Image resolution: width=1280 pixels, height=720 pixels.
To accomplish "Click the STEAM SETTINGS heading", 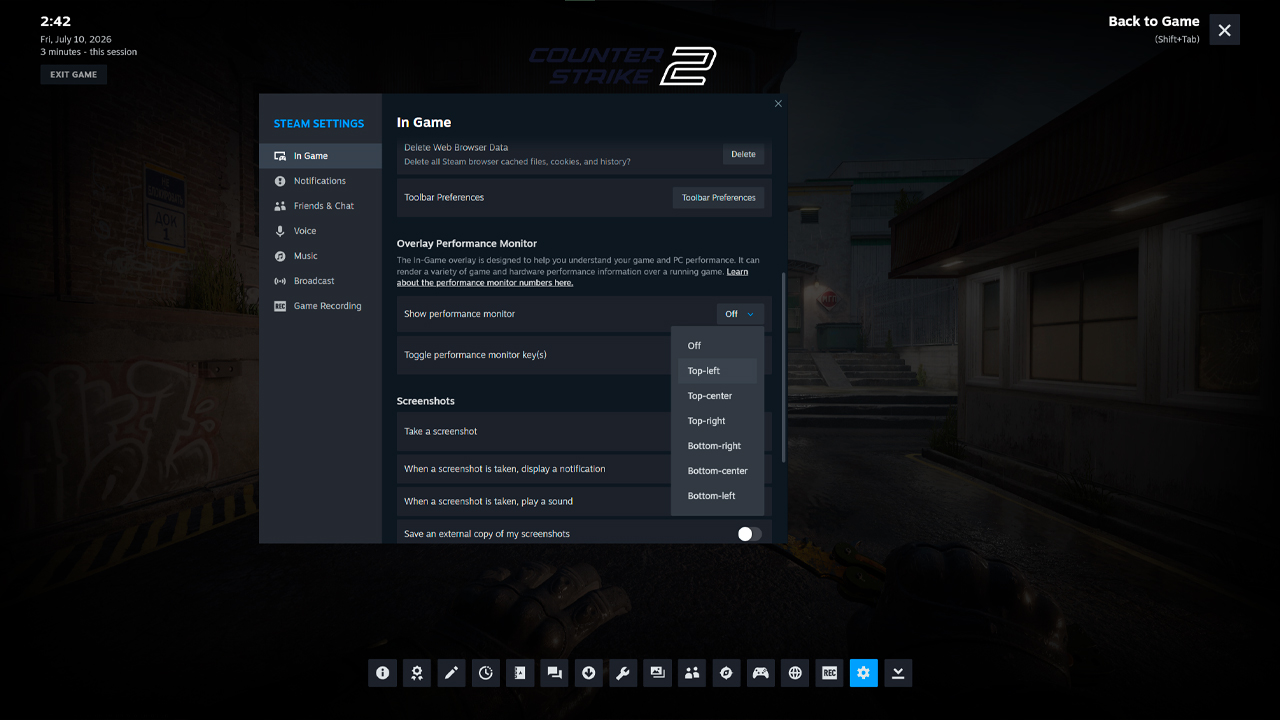I will 319,124.
